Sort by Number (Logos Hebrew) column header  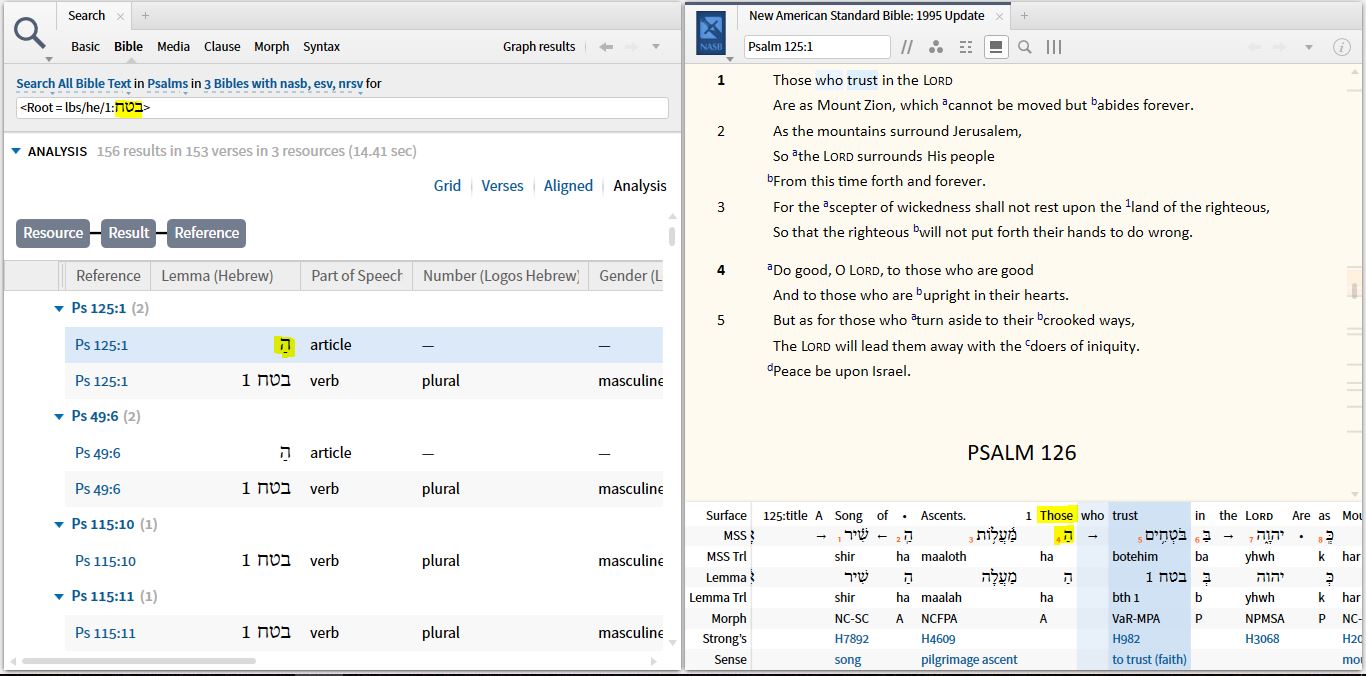coord(501,276)
